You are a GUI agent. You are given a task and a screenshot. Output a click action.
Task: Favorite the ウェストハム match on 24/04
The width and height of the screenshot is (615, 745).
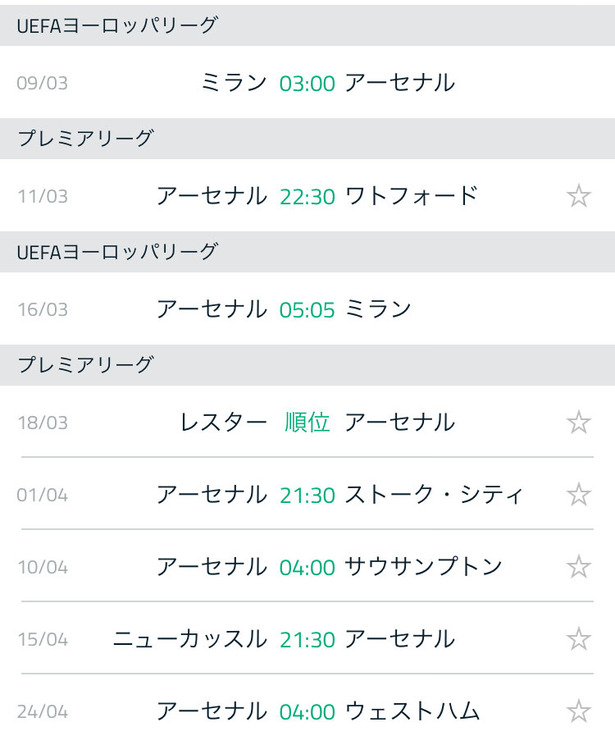point(578,711)
